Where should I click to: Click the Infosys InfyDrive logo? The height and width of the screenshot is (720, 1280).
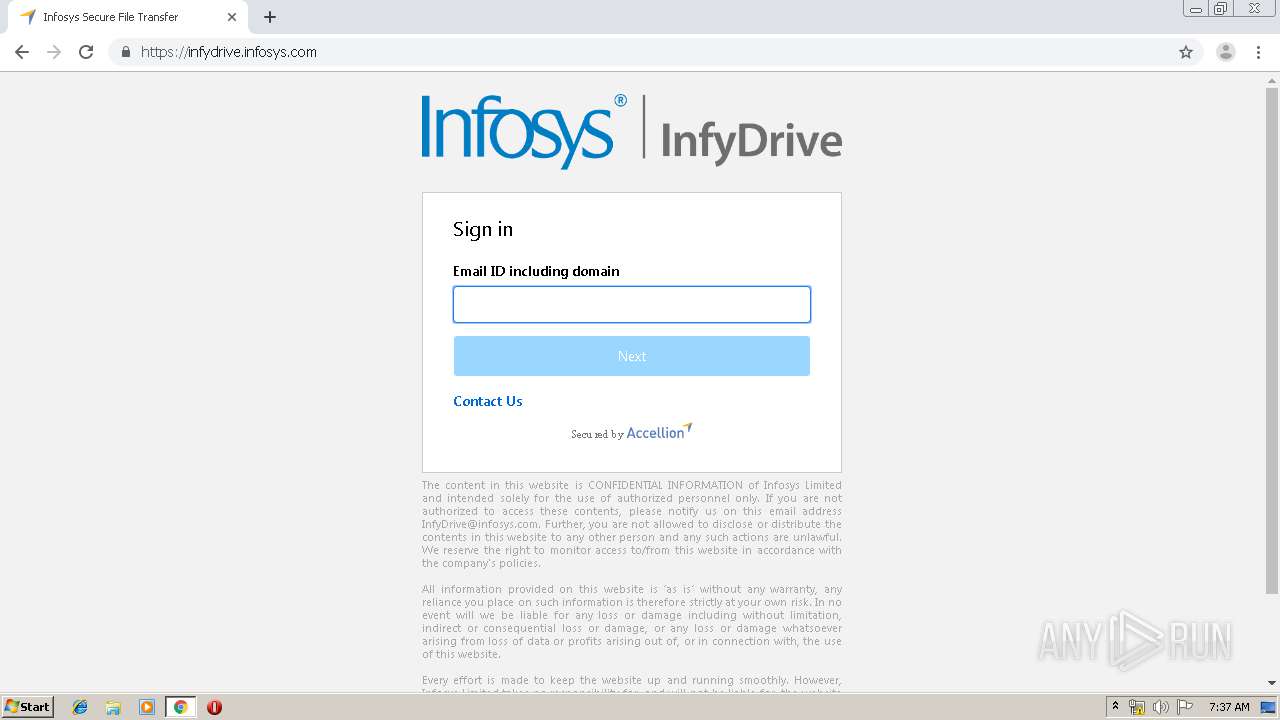pos(632,130)
